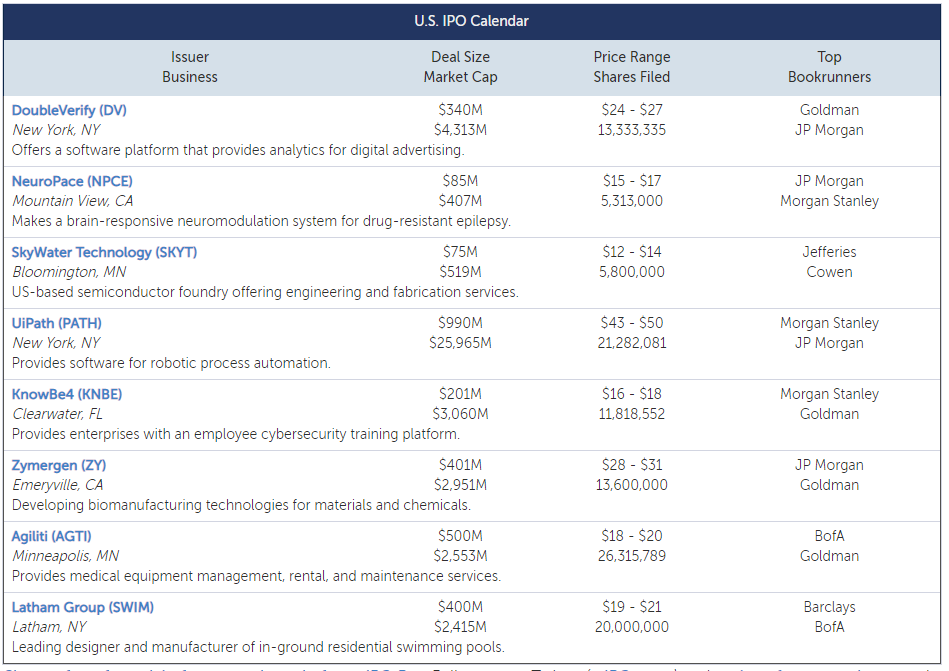Select the $43 - $50 price range
This screenshot has width=949, height=671.
pyautogui.click(x=632, y=323)
